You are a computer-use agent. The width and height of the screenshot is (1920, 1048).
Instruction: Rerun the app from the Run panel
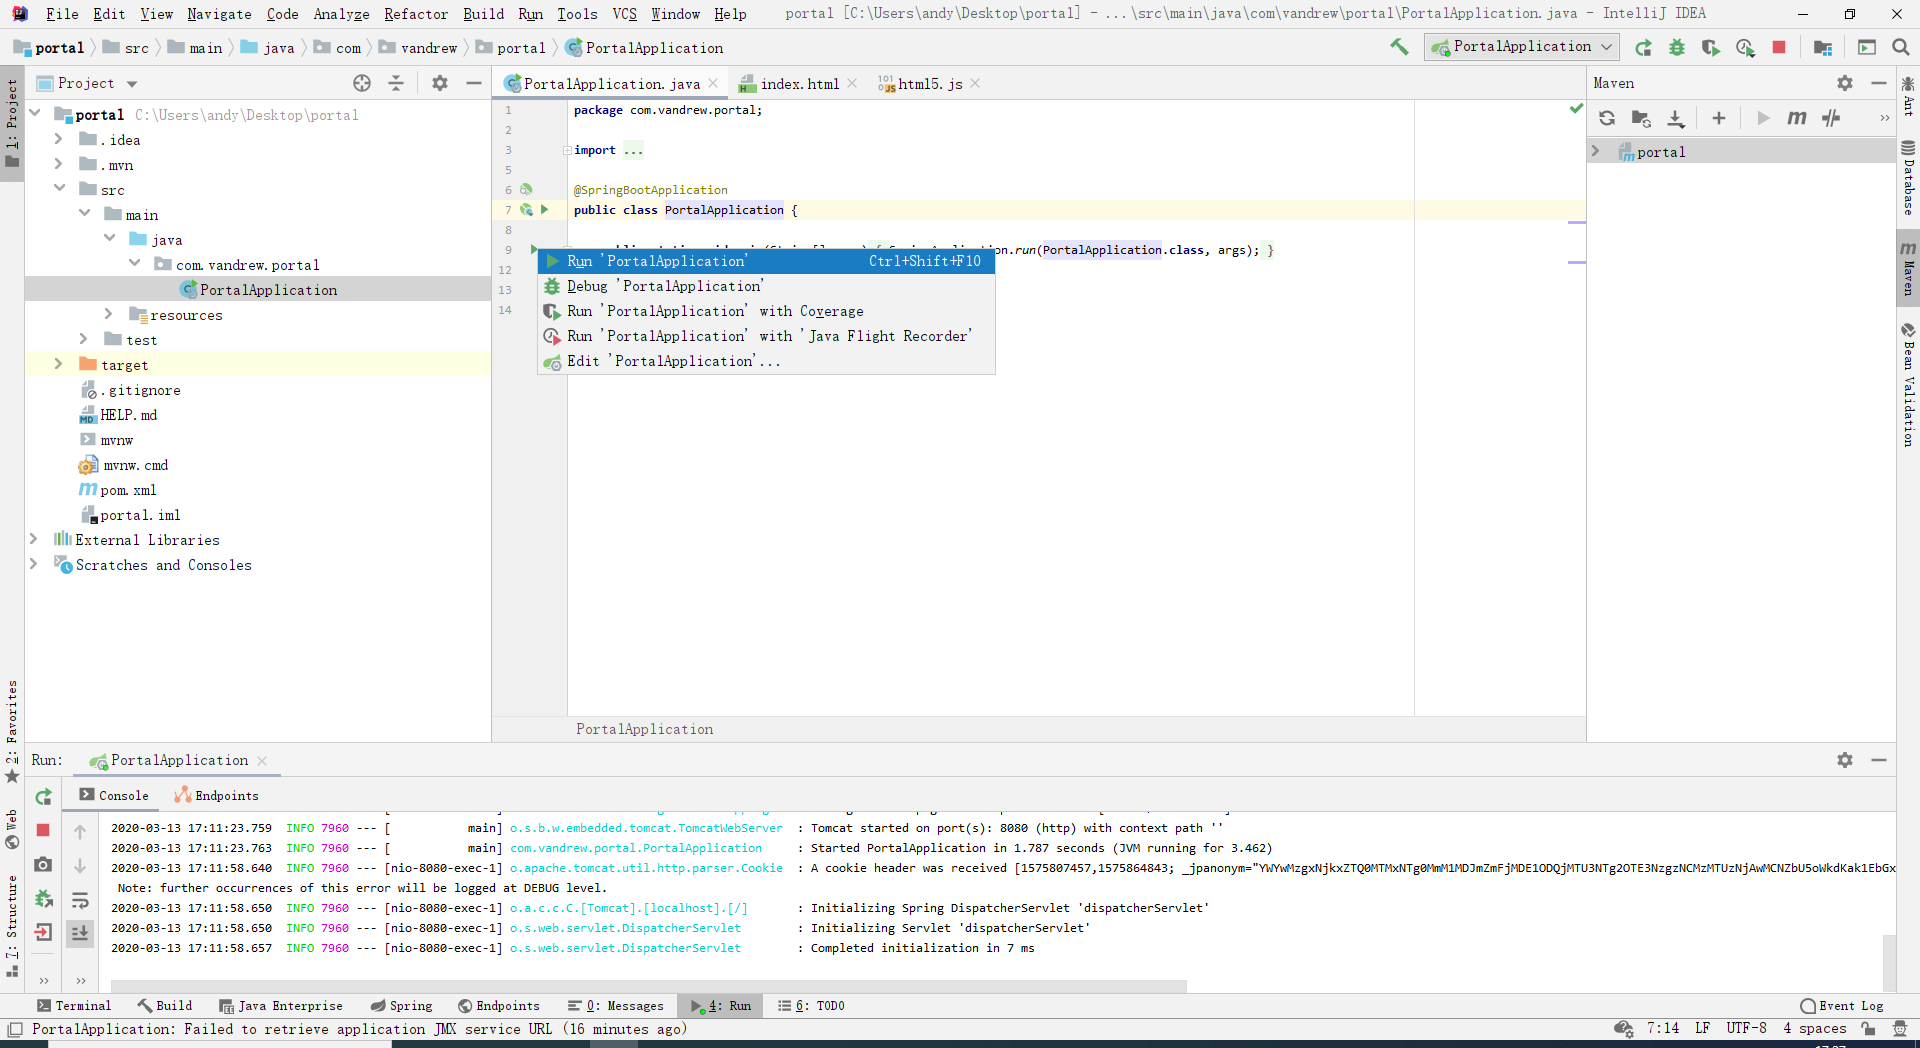click(43, 797)
